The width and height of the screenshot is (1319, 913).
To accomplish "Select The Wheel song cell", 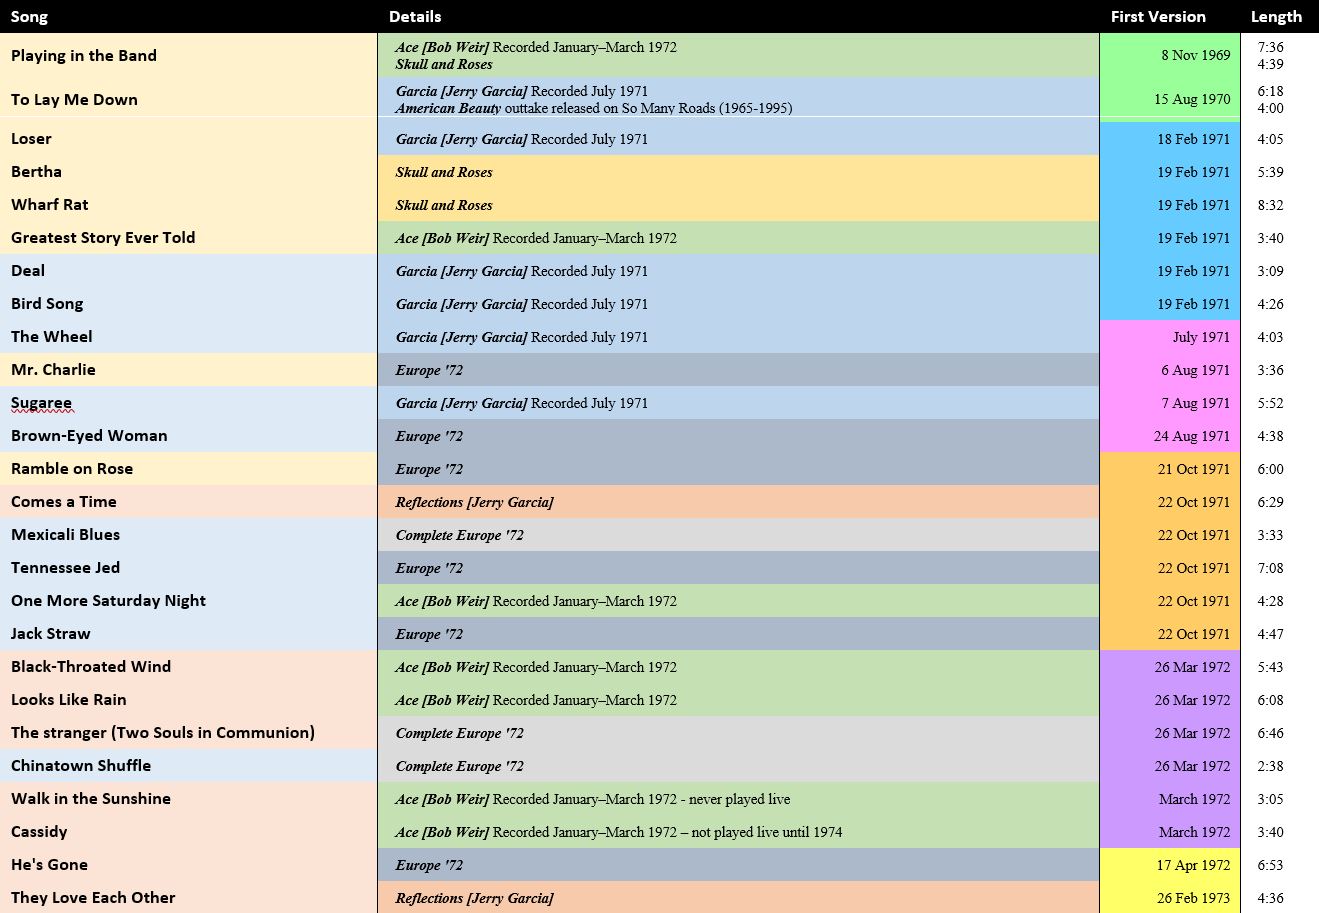I will (188, 336).
